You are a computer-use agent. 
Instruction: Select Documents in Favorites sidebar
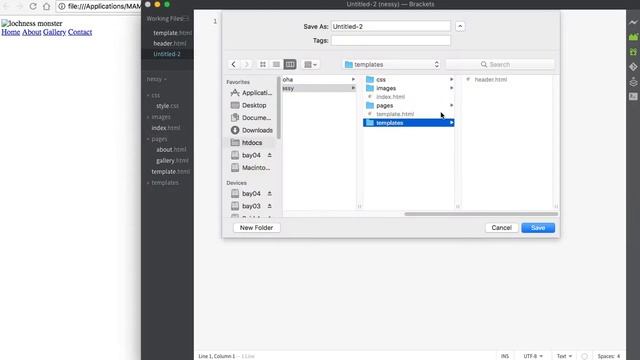tap(251, 118)
